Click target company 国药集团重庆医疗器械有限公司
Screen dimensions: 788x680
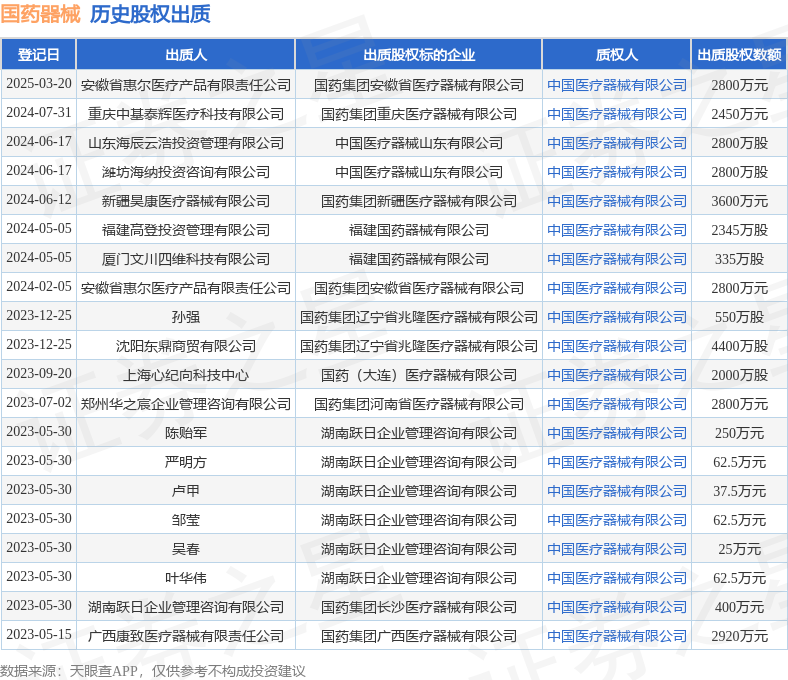pos(419,114)
